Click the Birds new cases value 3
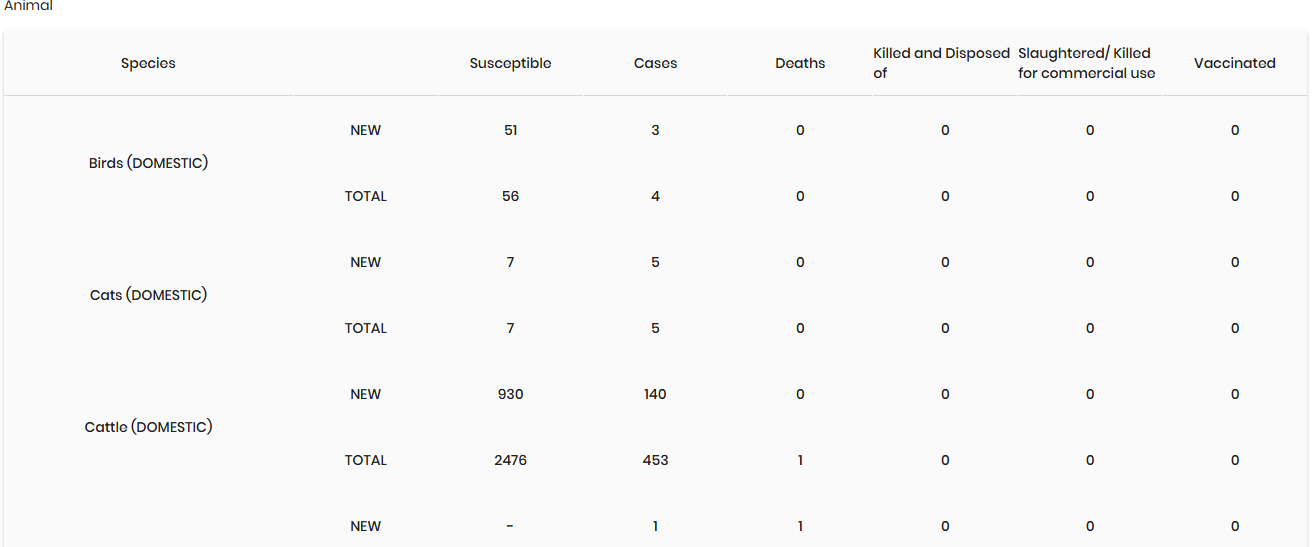The width and height of the screenshot is (1314, 547). tap(655, 130)
